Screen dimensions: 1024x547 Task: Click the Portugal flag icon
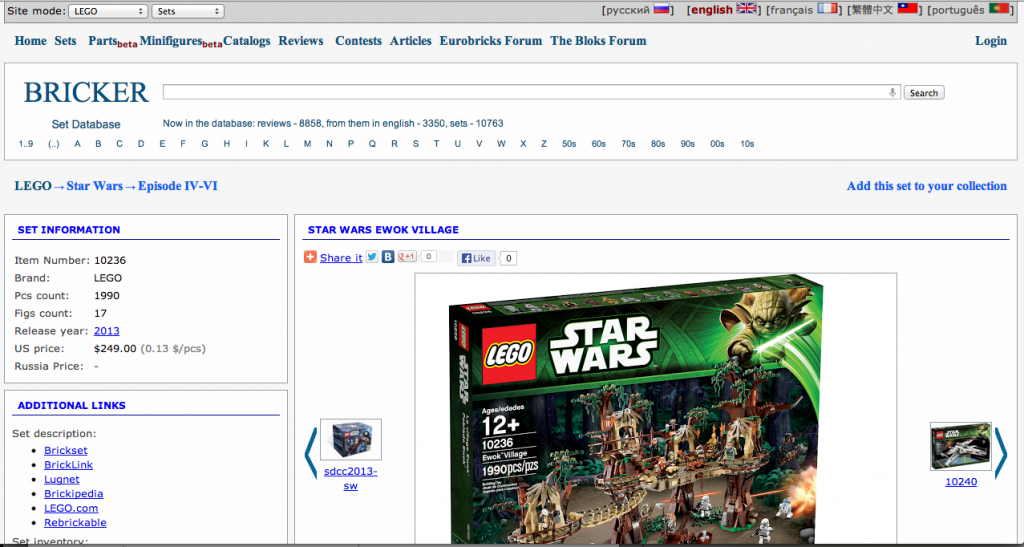[999, 9]
